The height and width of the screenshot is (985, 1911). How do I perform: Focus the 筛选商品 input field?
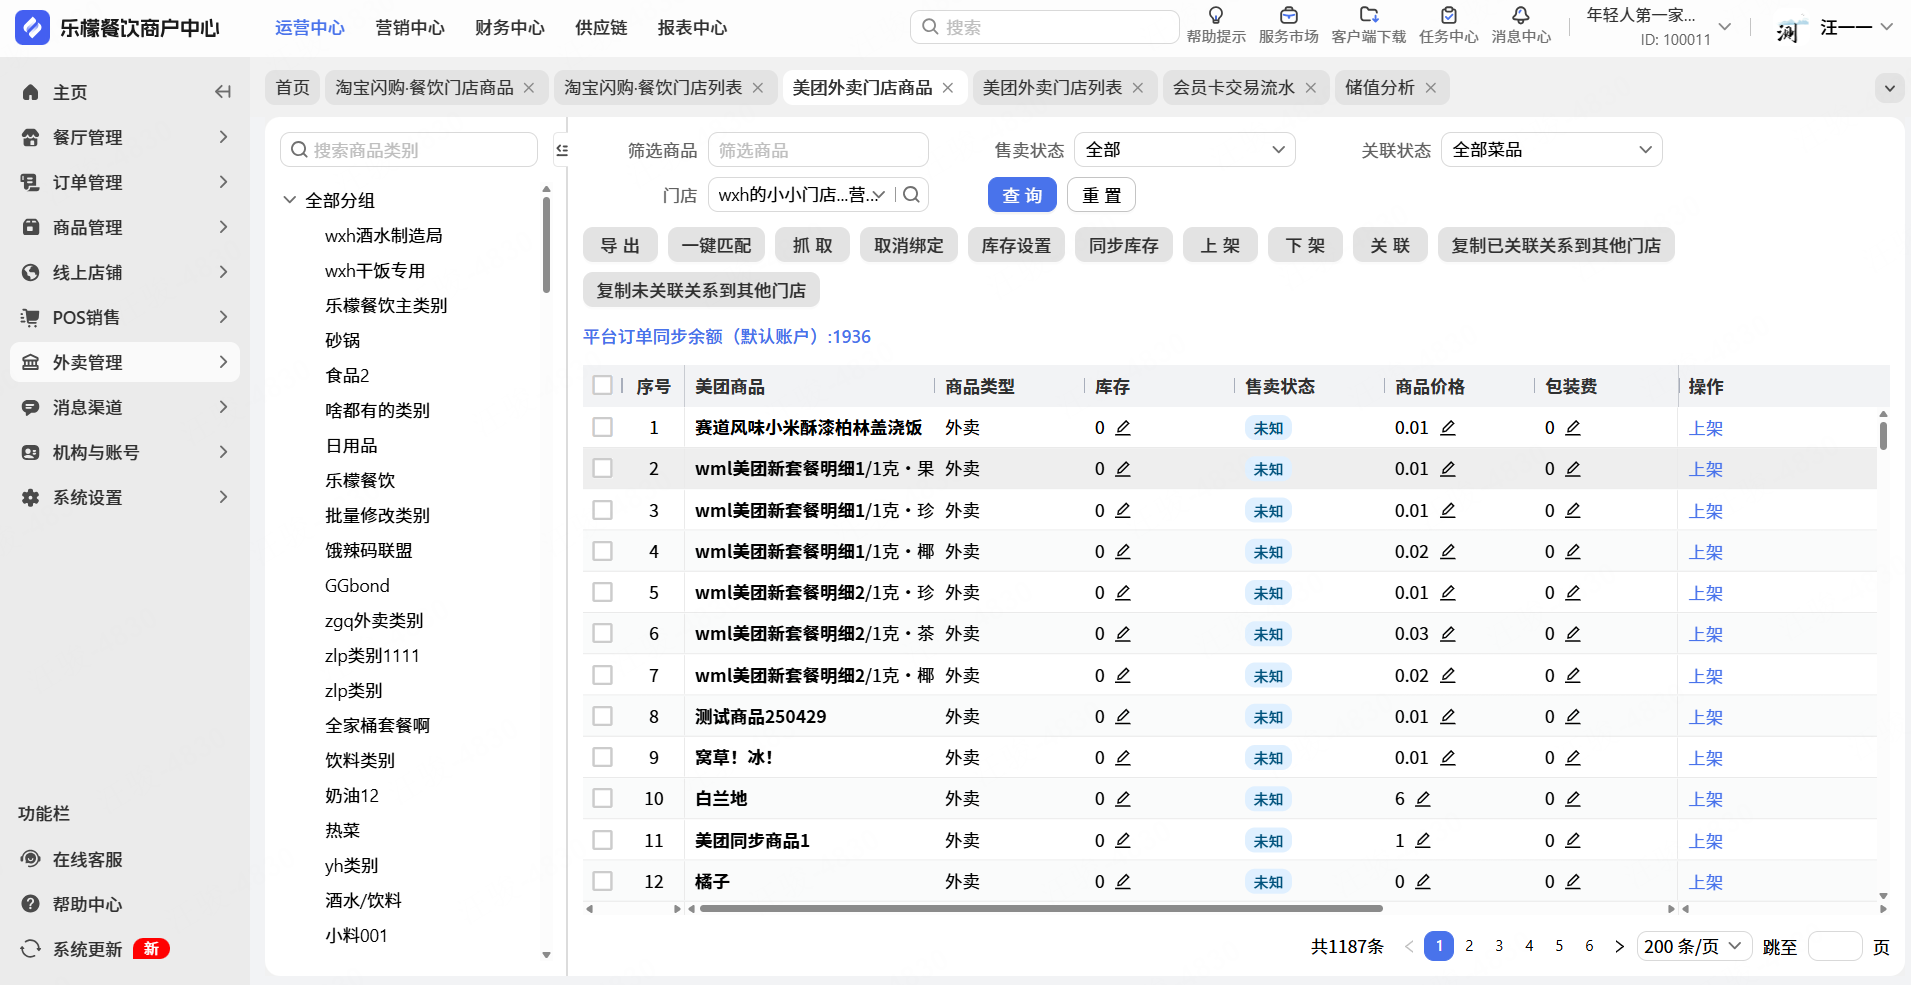tap(817, 150)
